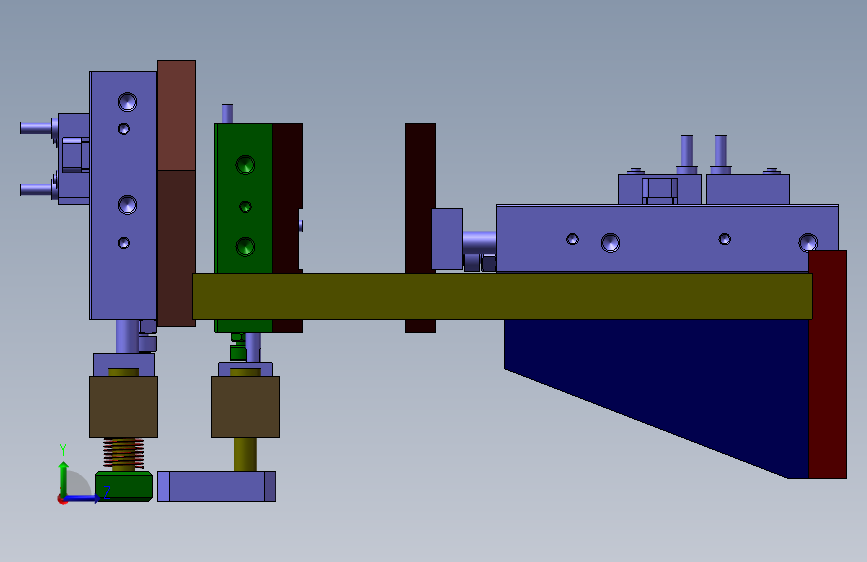
Task: Pick the standalone dark maroon vertical plate
Action: 420,198
